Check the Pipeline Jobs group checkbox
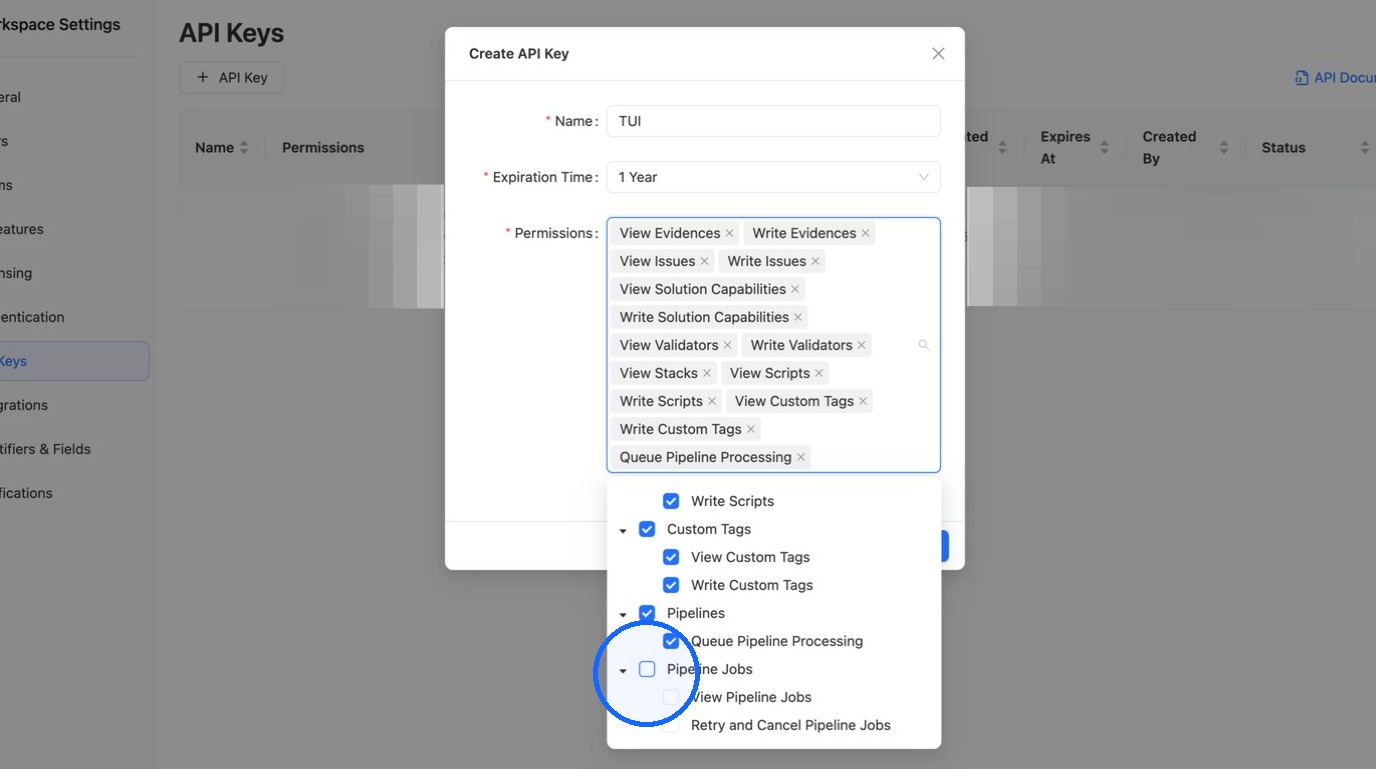Image resolution: width=1376 pixels, height=769 pixels. pos(647,669)
